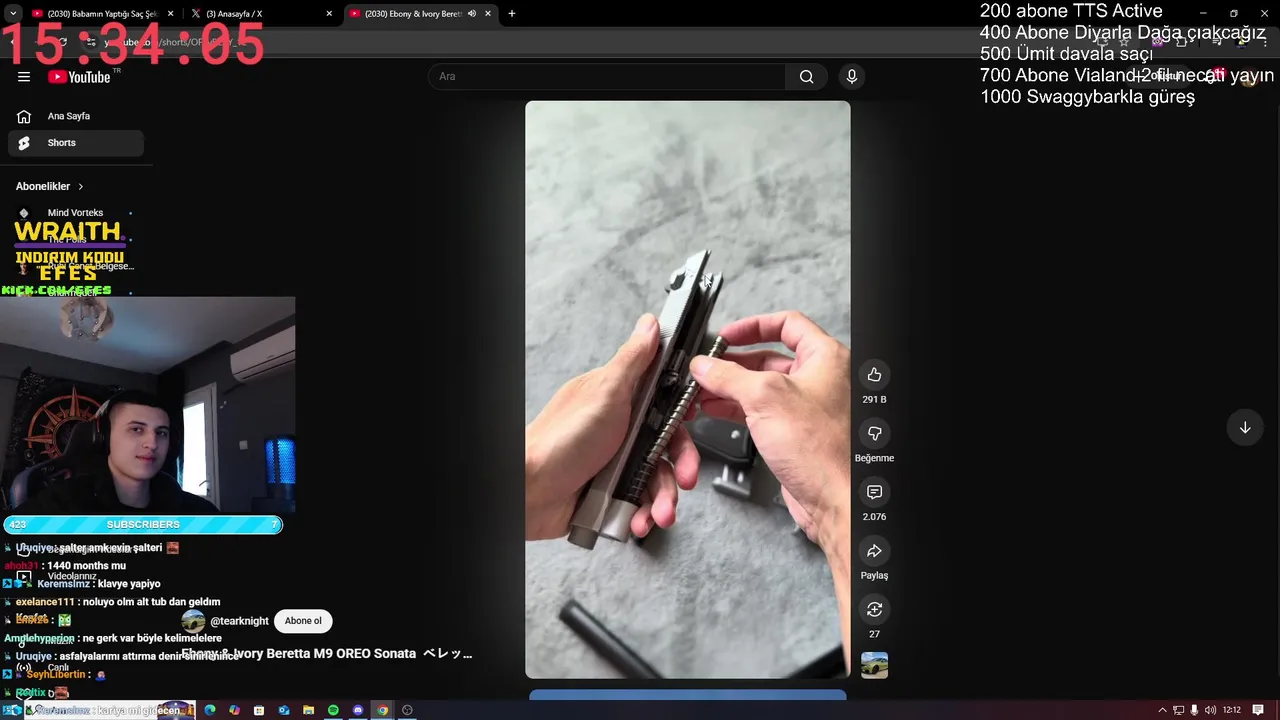Show hidden system tray icons
This screenshot has height=720, width=1280.
click(1162, 710)
